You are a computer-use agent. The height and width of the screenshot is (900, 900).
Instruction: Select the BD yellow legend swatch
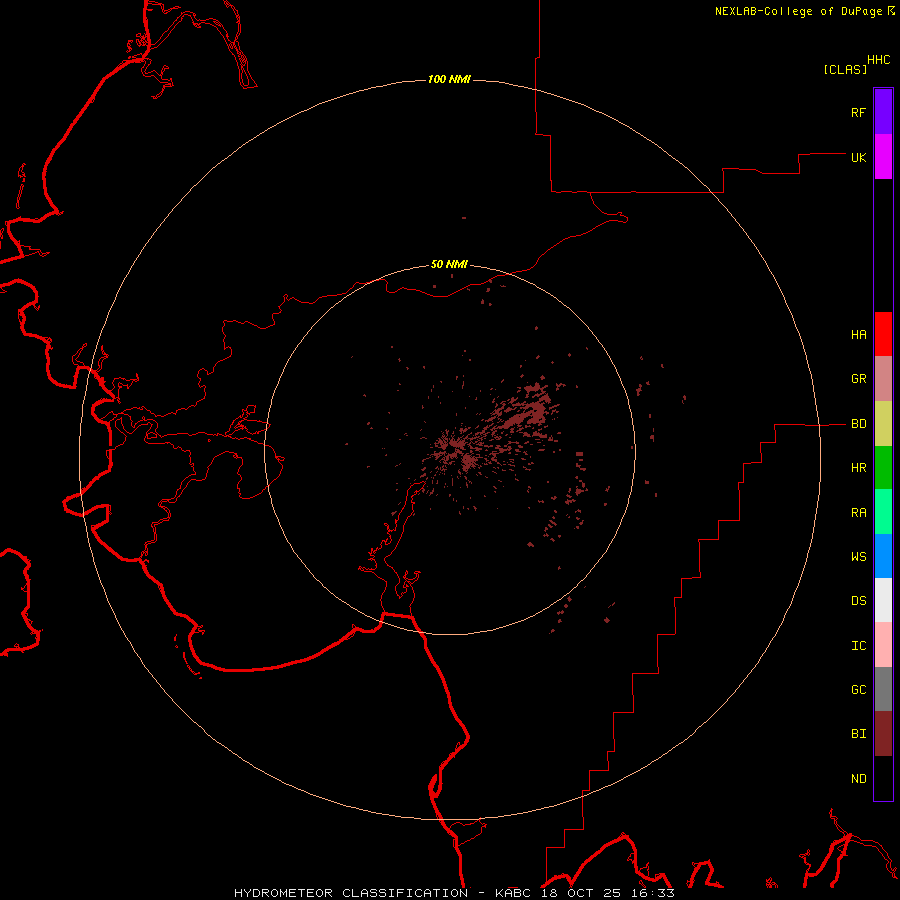pos(883,424)
